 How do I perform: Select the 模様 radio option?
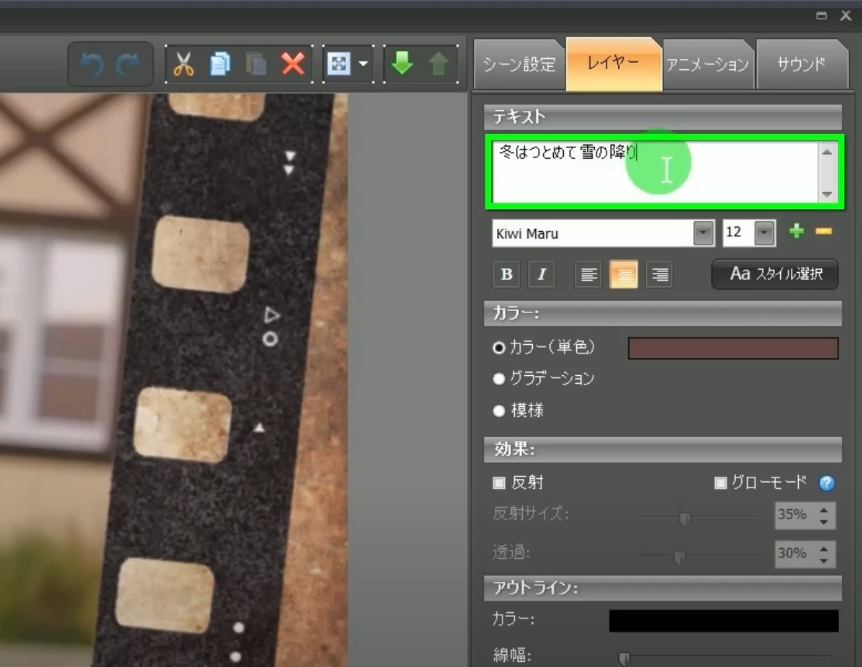coord(499,411)
